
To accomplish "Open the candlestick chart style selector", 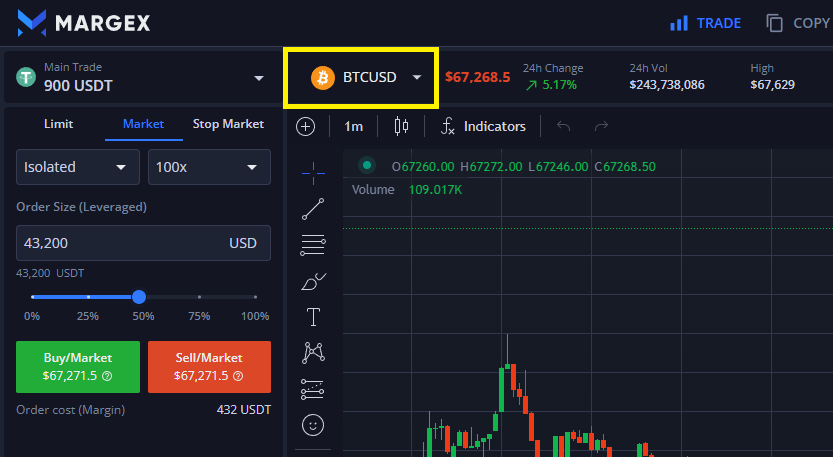I will pyautogui.click(x=402, y=126).
